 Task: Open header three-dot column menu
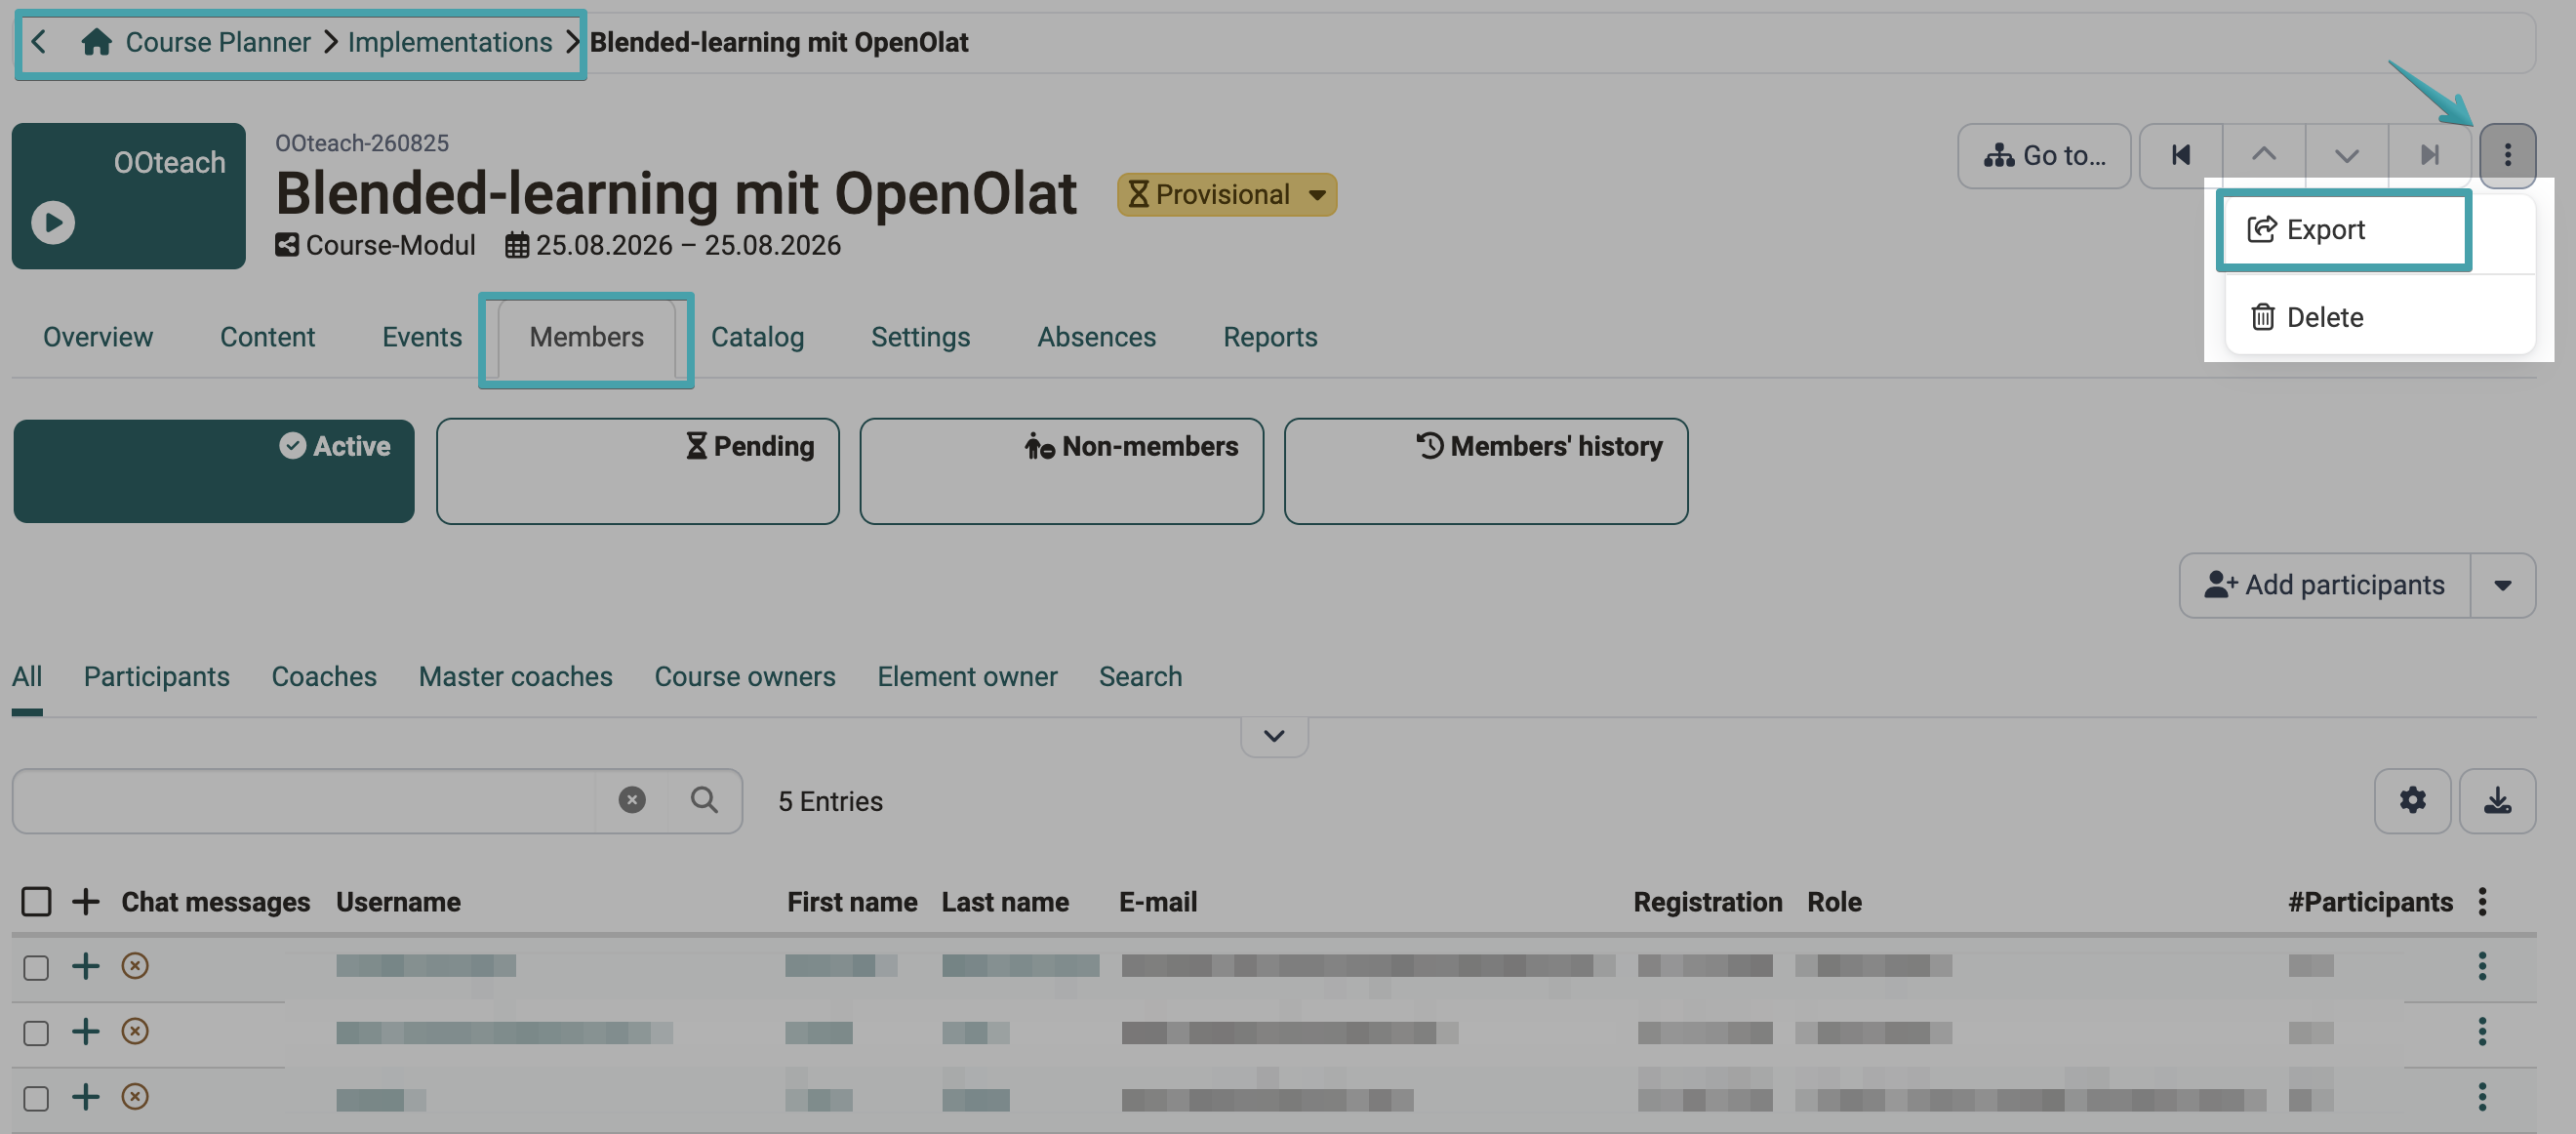click(2482, 902)
